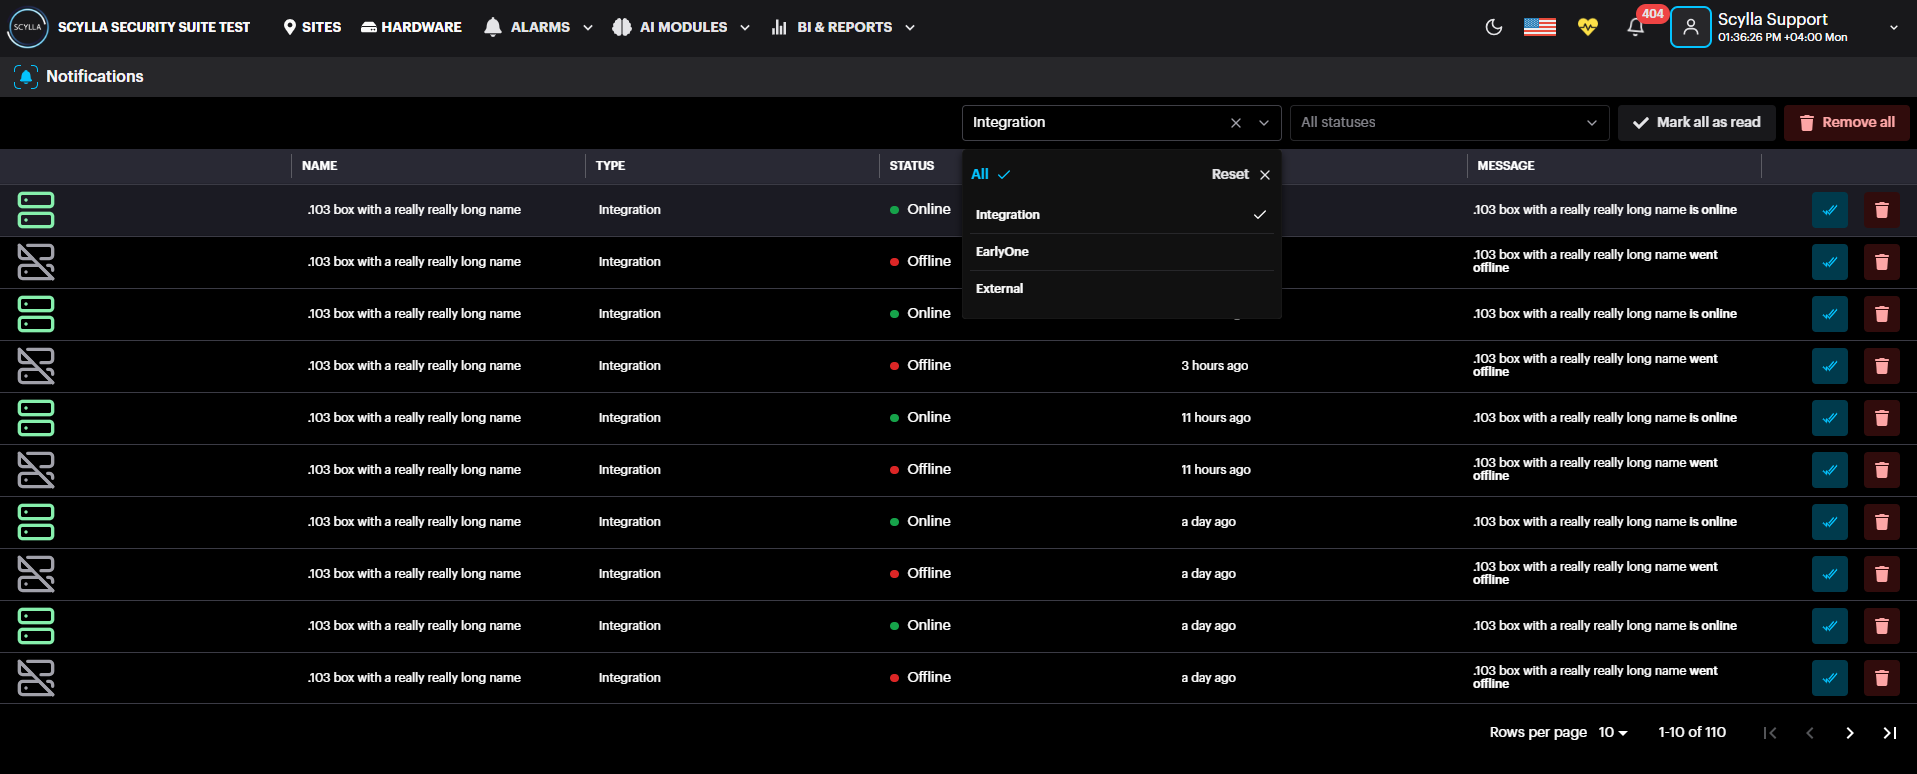1917x774 pixels.
Task: Mark second row notification as read
Action: (x=1829, y=262)
